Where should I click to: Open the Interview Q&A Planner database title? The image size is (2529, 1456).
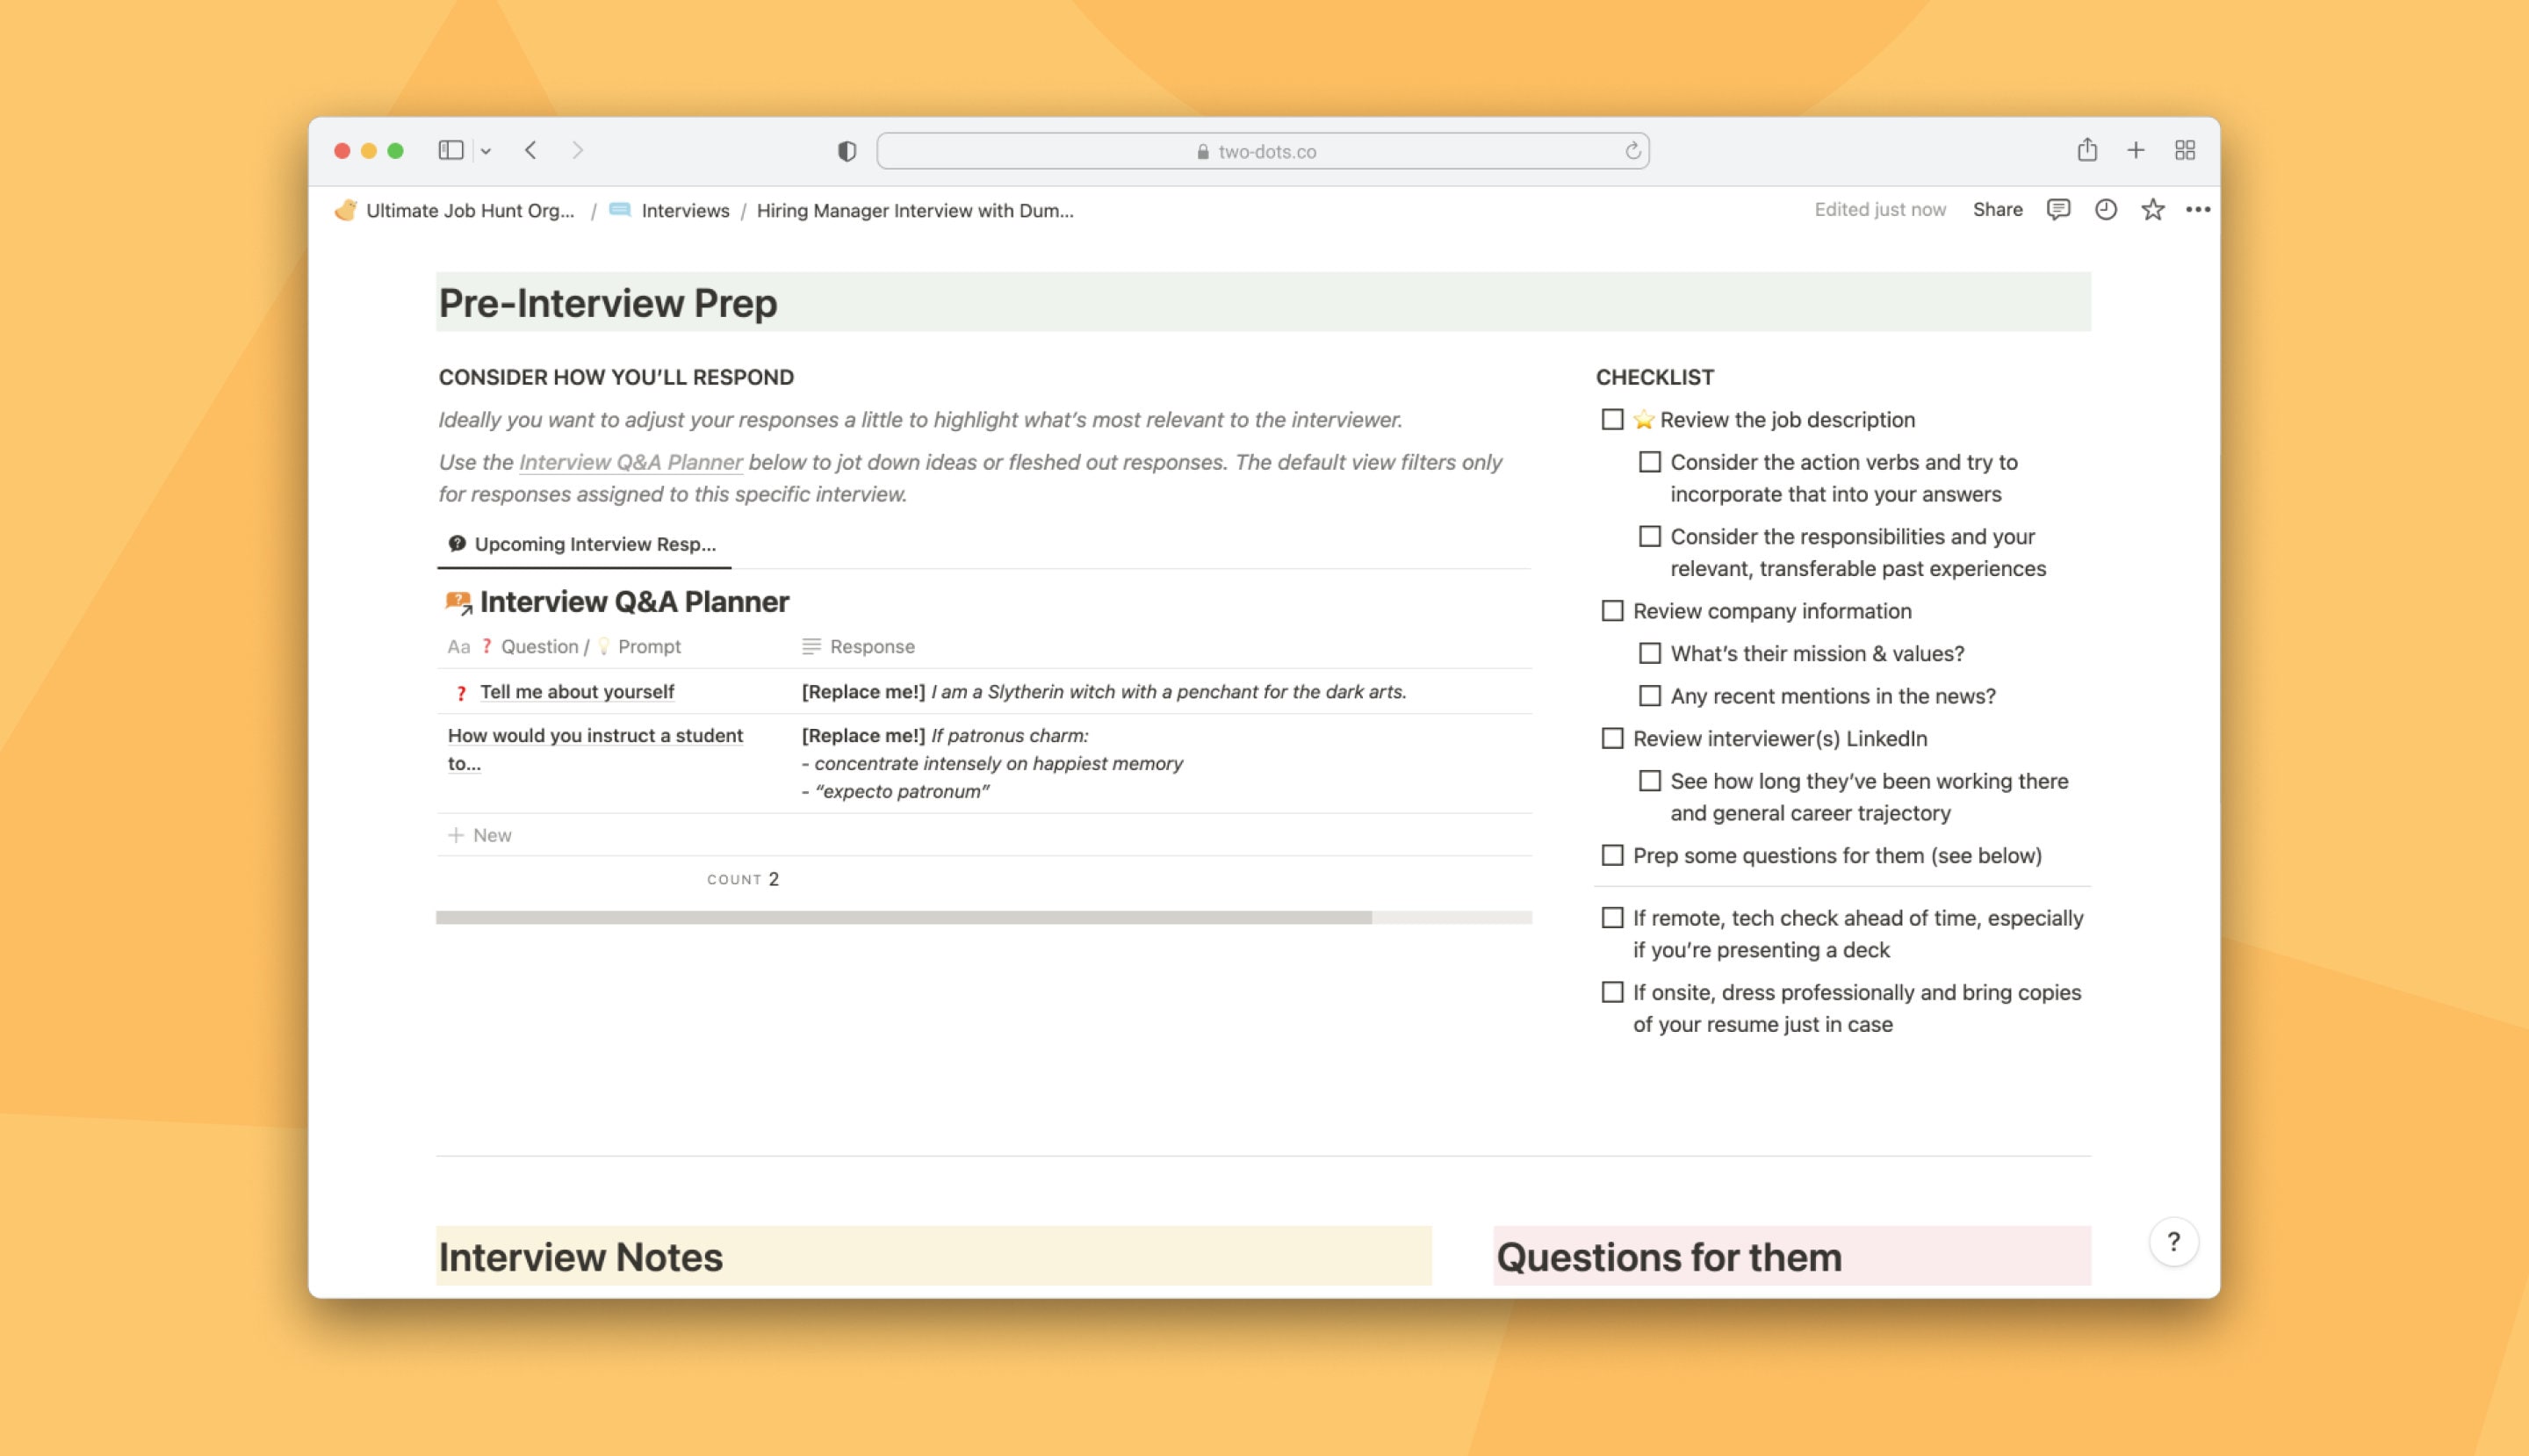pyautogui.click(x=634, y=601)
